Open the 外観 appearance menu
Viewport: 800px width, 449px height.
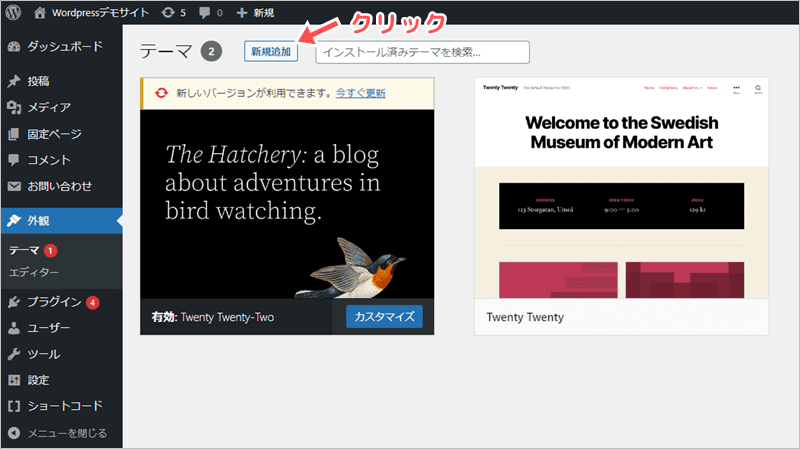(x=38, y=221)
